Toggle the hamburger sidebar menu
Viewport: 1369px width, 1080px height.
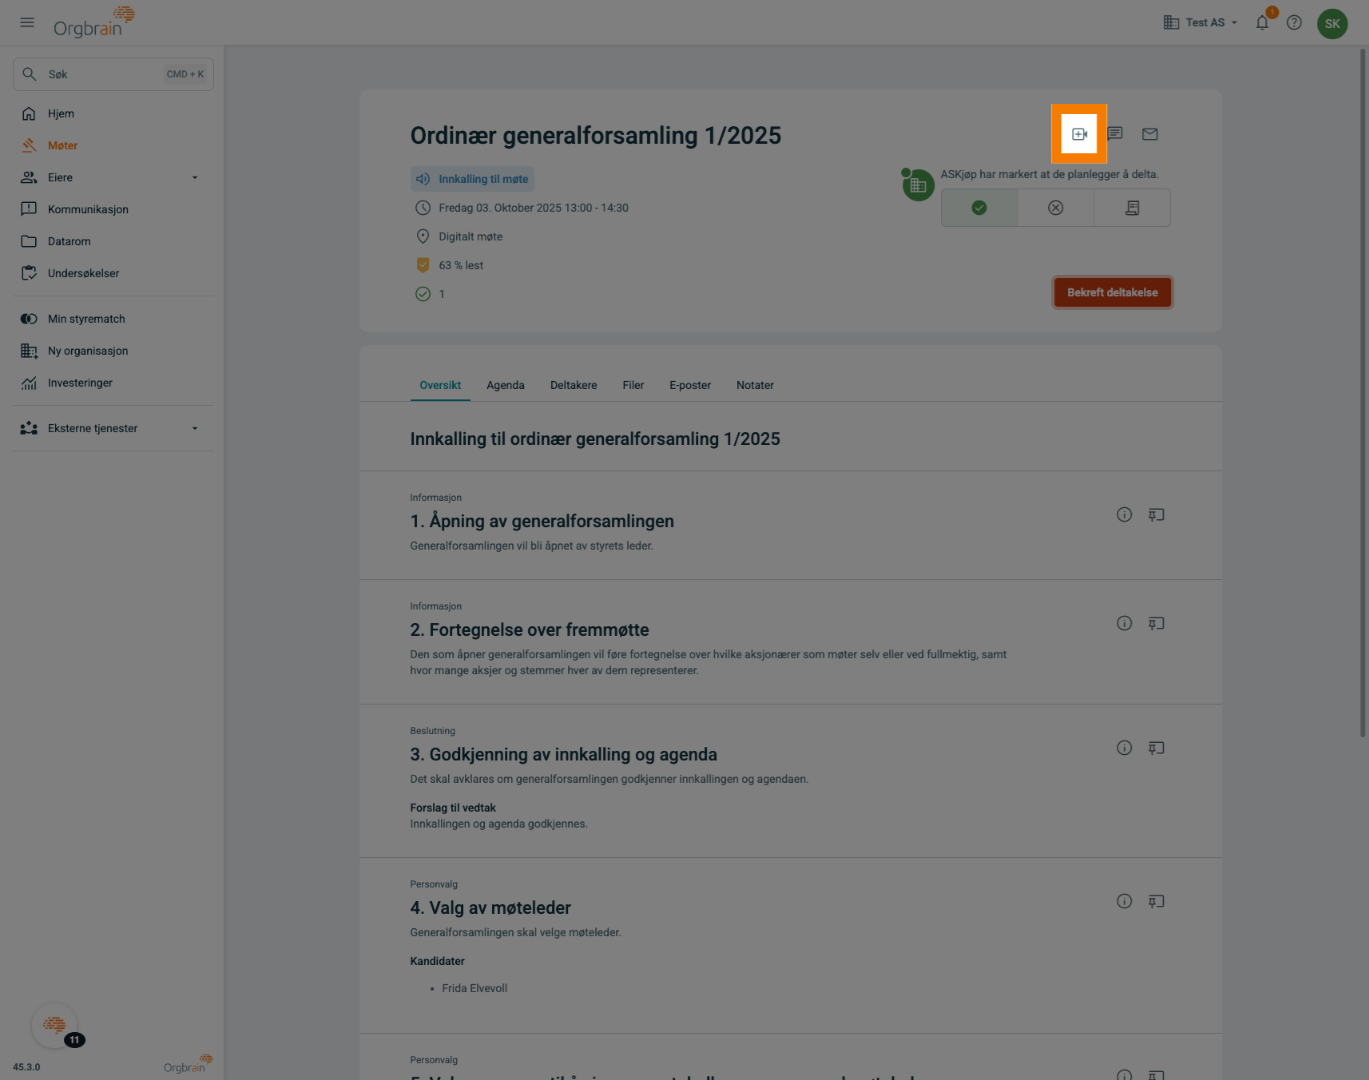coord(27,22)
